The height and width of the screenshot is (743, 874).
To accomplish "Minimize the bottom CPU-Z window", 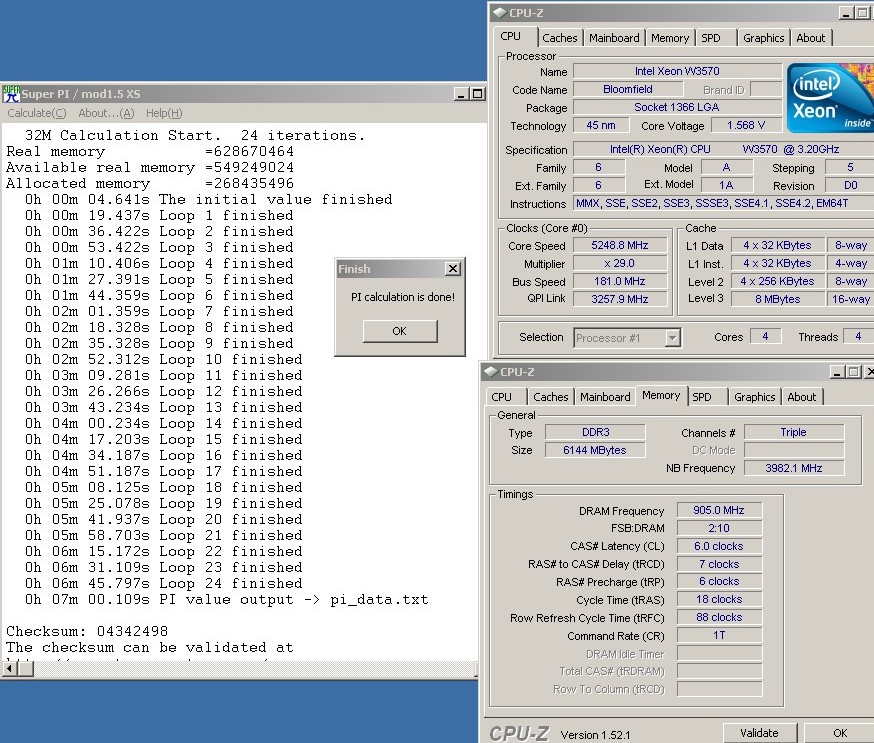I will coord(837,372).
